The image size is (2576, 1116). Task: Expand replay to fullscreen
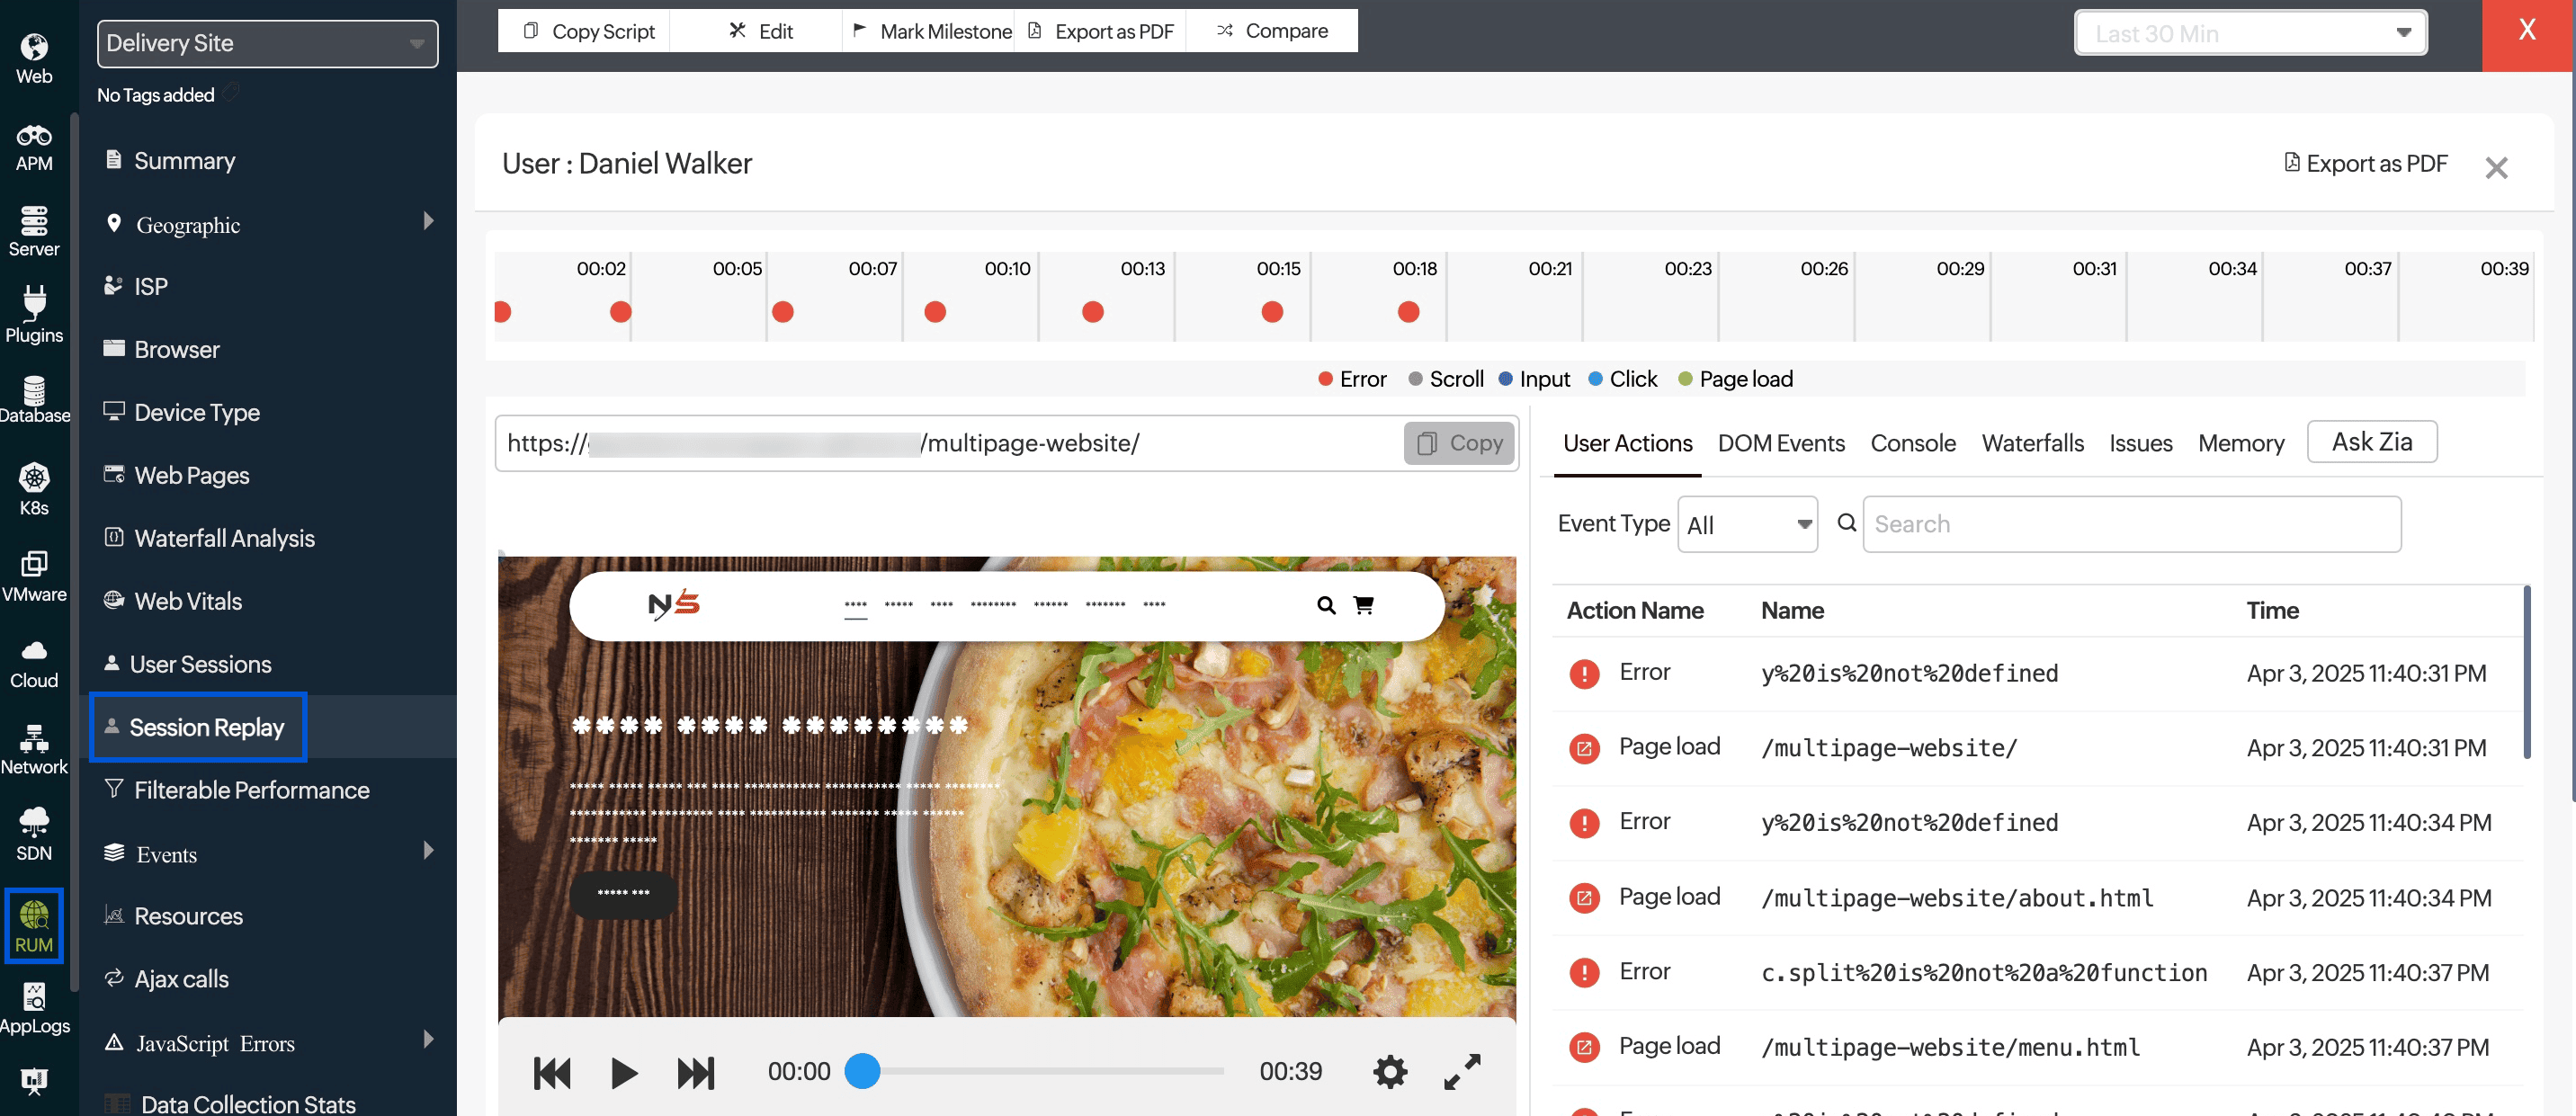pos(1462,1072)
